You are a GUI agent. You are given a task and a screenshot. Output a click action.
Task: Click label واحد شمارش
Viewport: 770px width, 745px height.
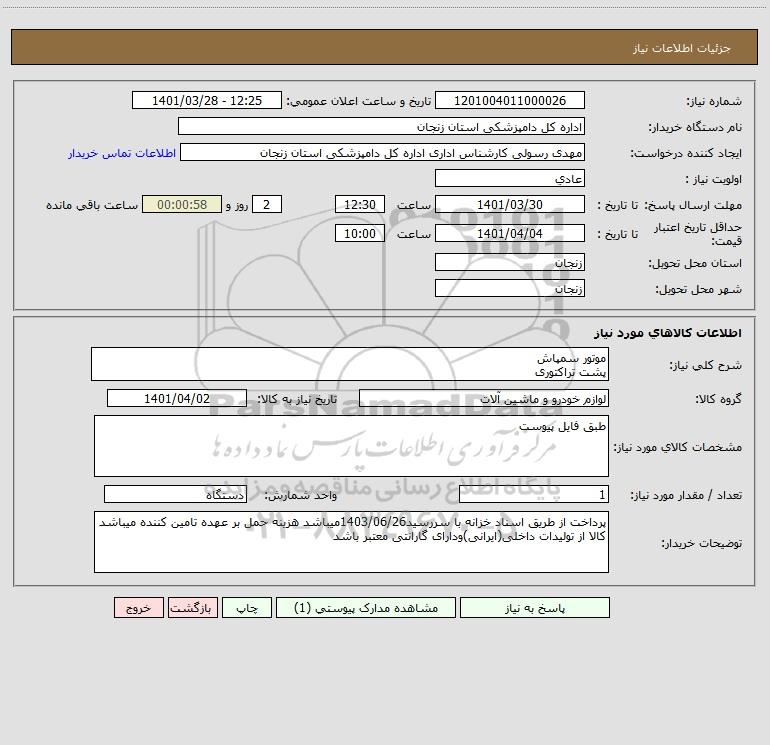301,495
